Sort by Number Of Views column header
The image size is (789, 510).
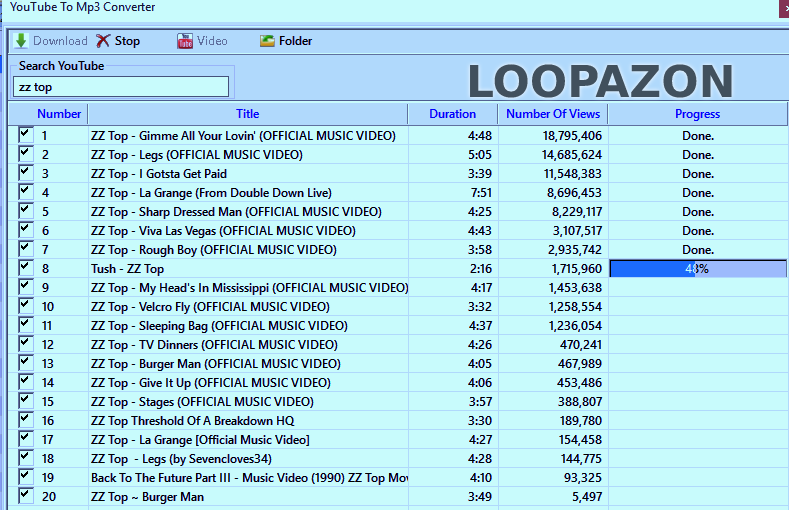coord(553,114)
